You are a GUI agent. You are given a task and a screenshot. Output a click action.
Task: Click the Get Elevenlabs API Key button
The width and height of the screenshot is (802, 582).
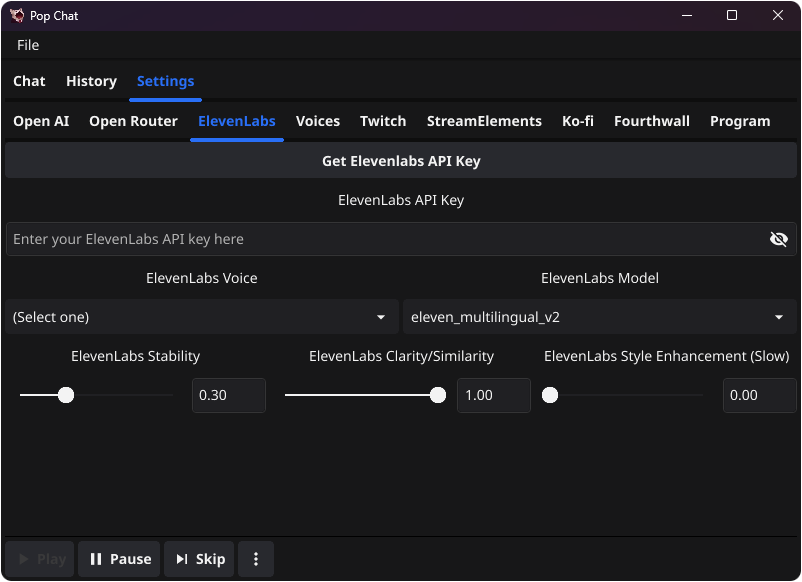[401, 160]
